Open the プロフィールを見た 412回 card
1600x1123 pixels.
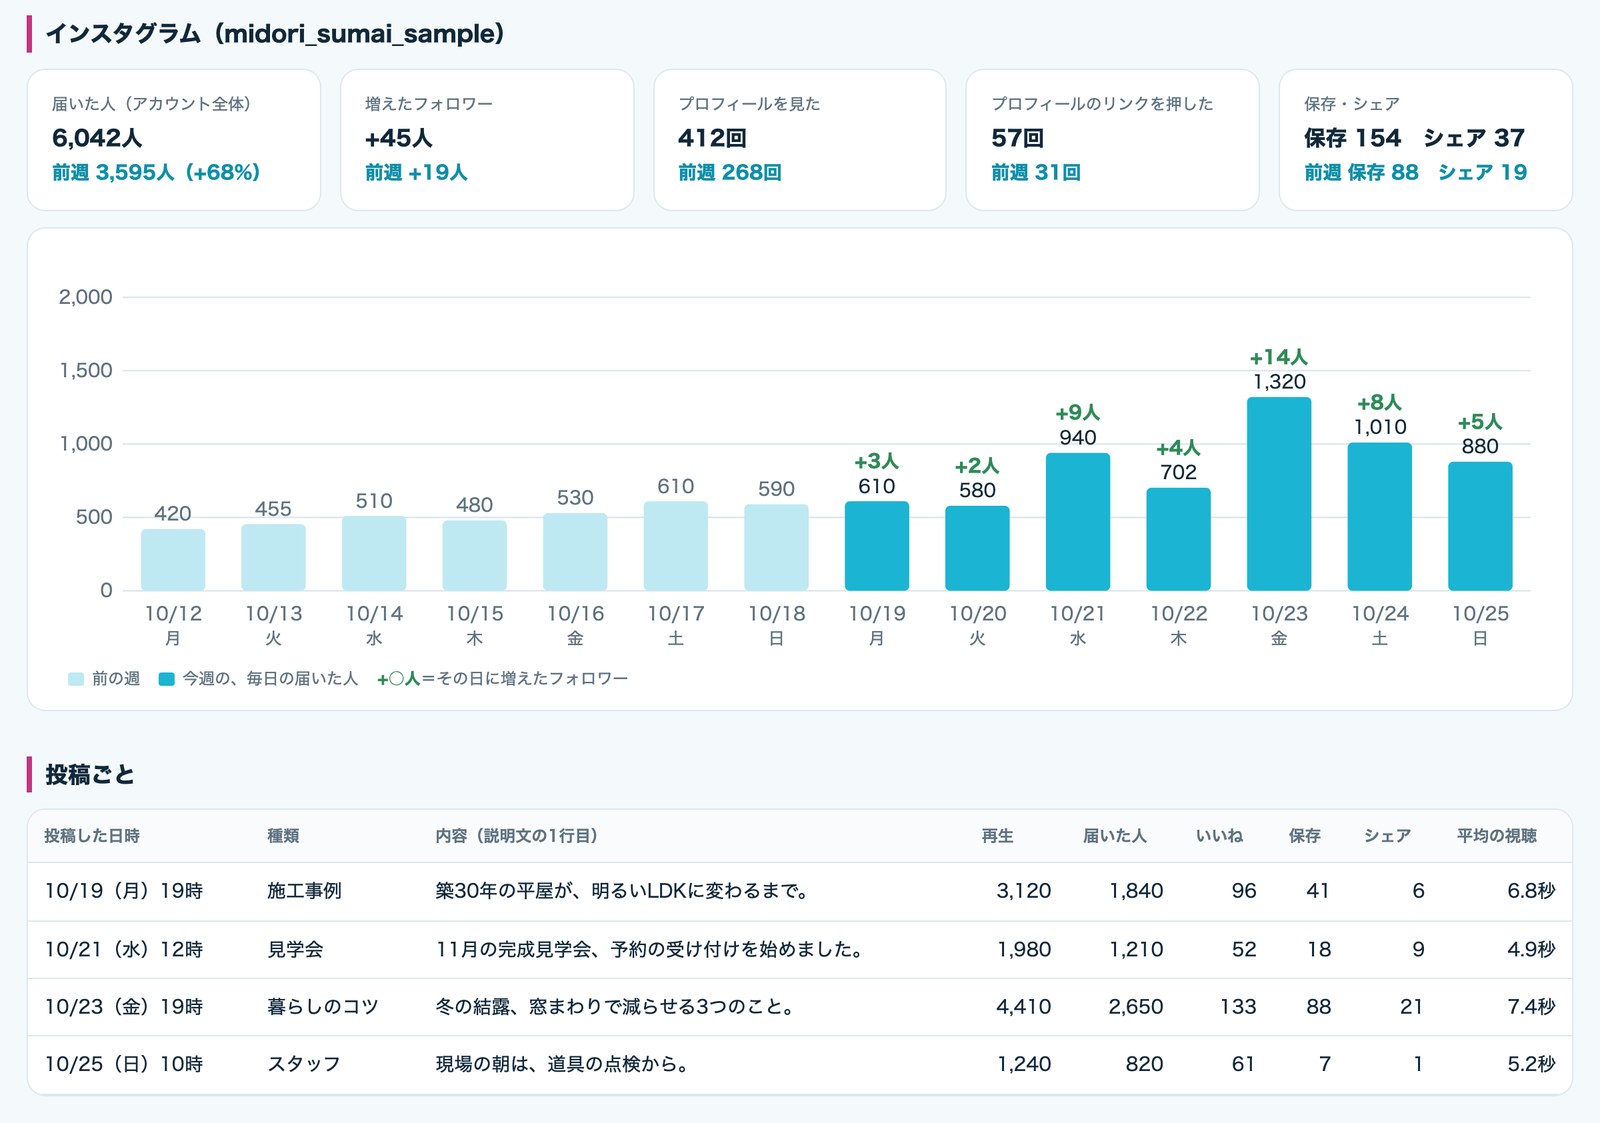click(800, 140)
